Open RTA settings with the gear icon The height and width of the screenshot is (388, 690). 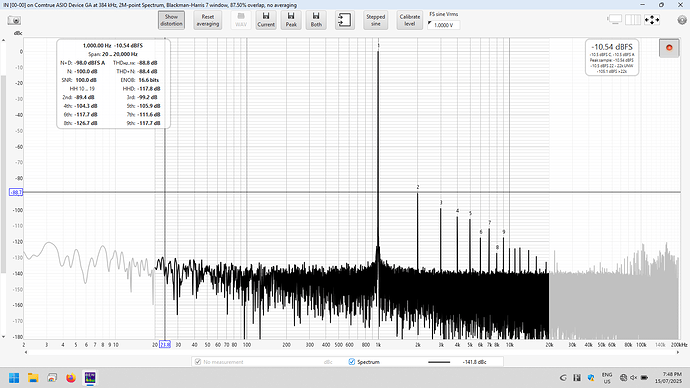pos(682,20)
